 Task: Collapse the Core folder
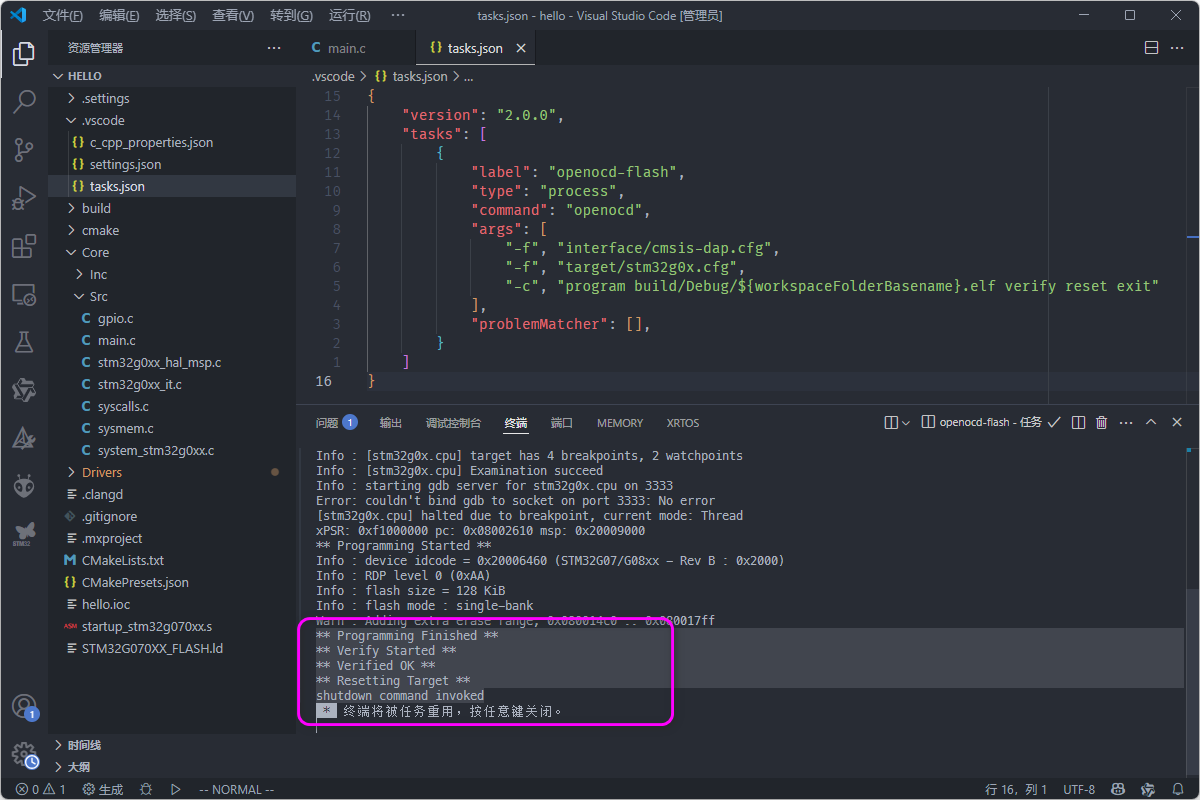pyautogui.click(x=172, y=252)
